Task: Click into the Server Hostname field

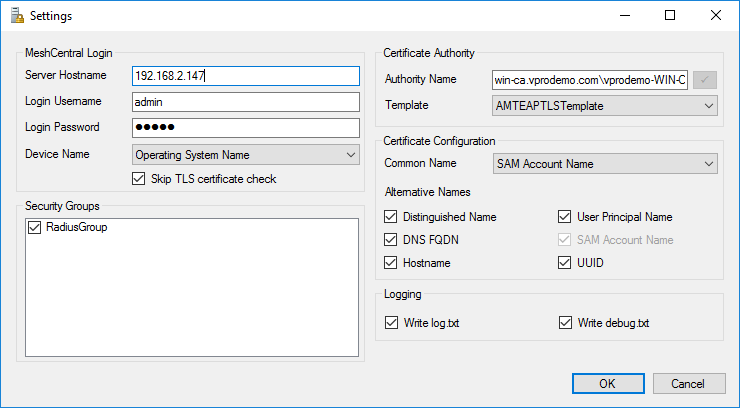Action: [245, 76]
